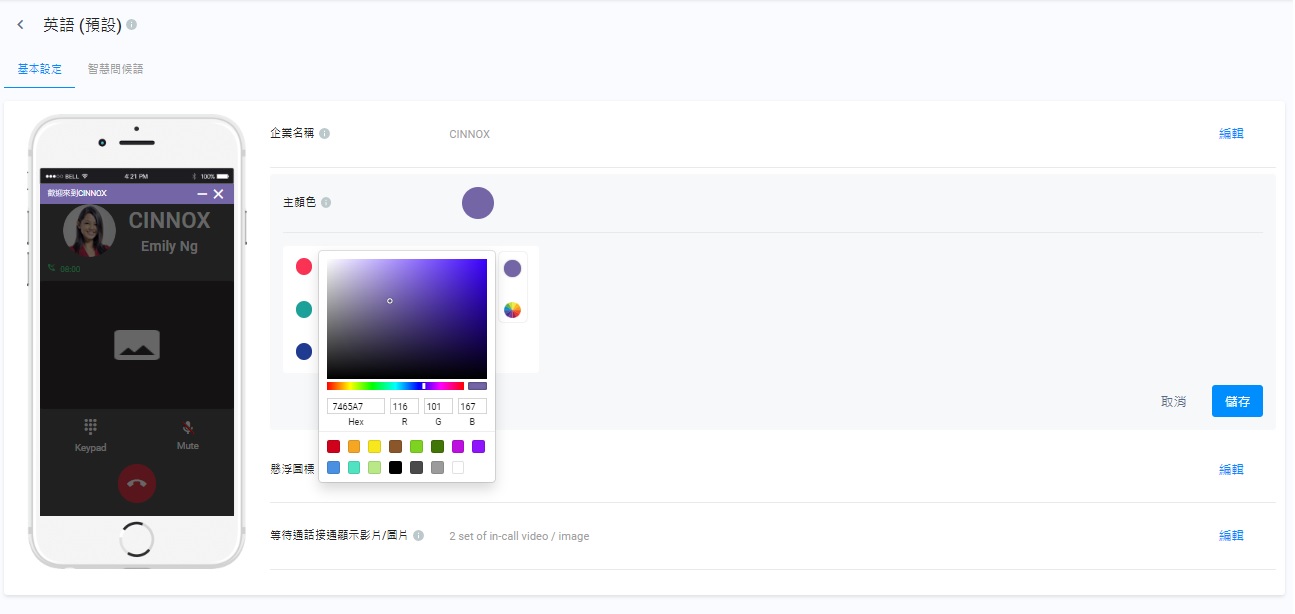Screen dimensions: 1295x614
Task: Pick the dark green swatch in the picker palette
Action: click(x=437, y=447)
